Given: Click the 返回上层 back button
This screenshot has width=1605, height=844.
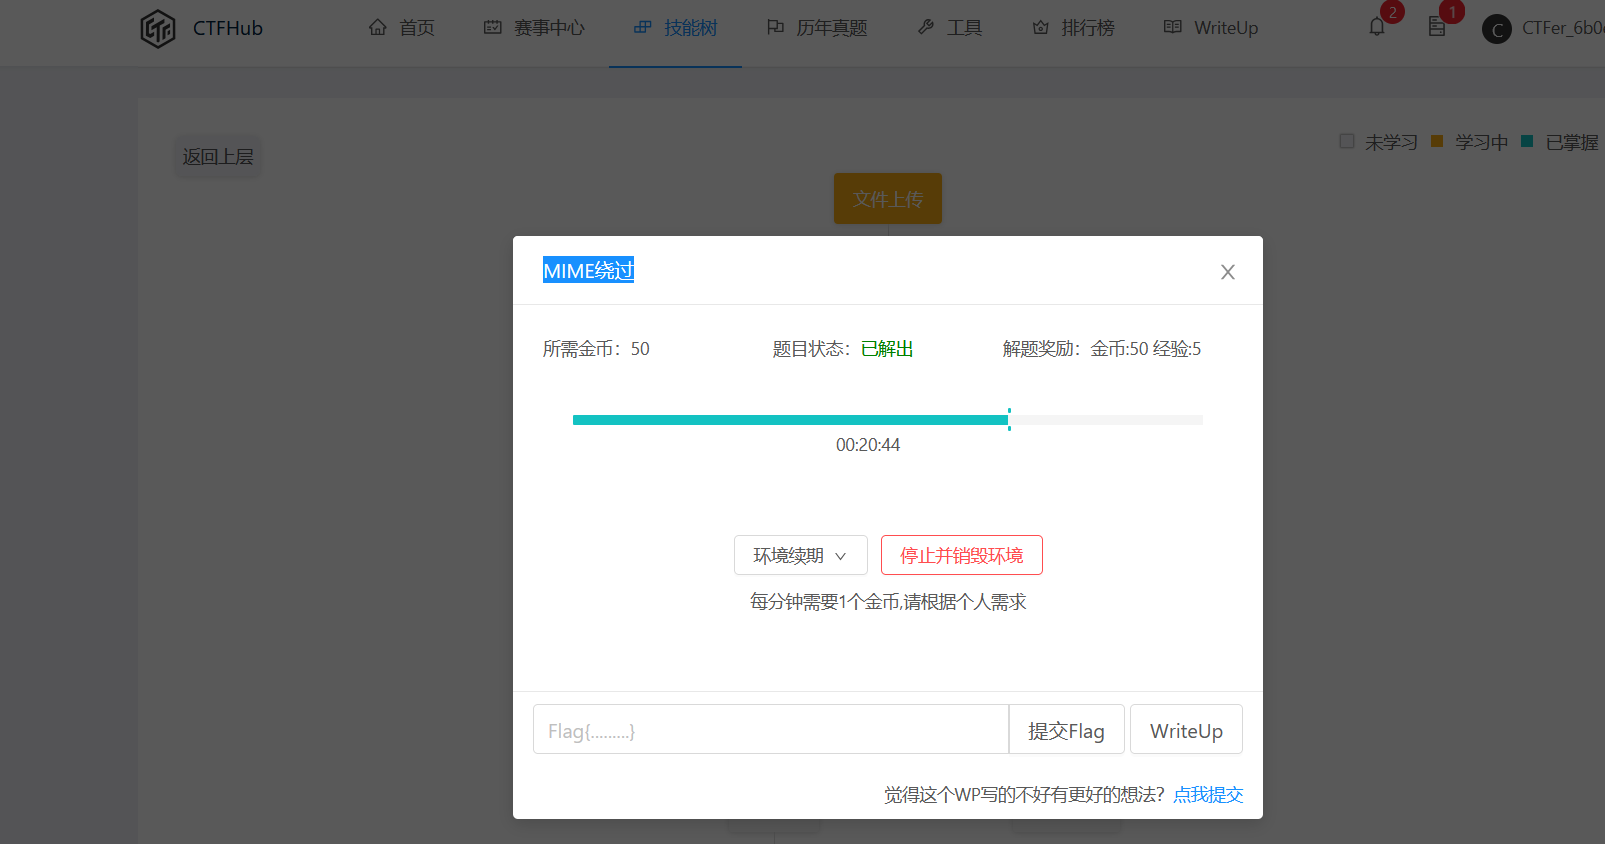Looking at the screenshot, I should [218, 157].
